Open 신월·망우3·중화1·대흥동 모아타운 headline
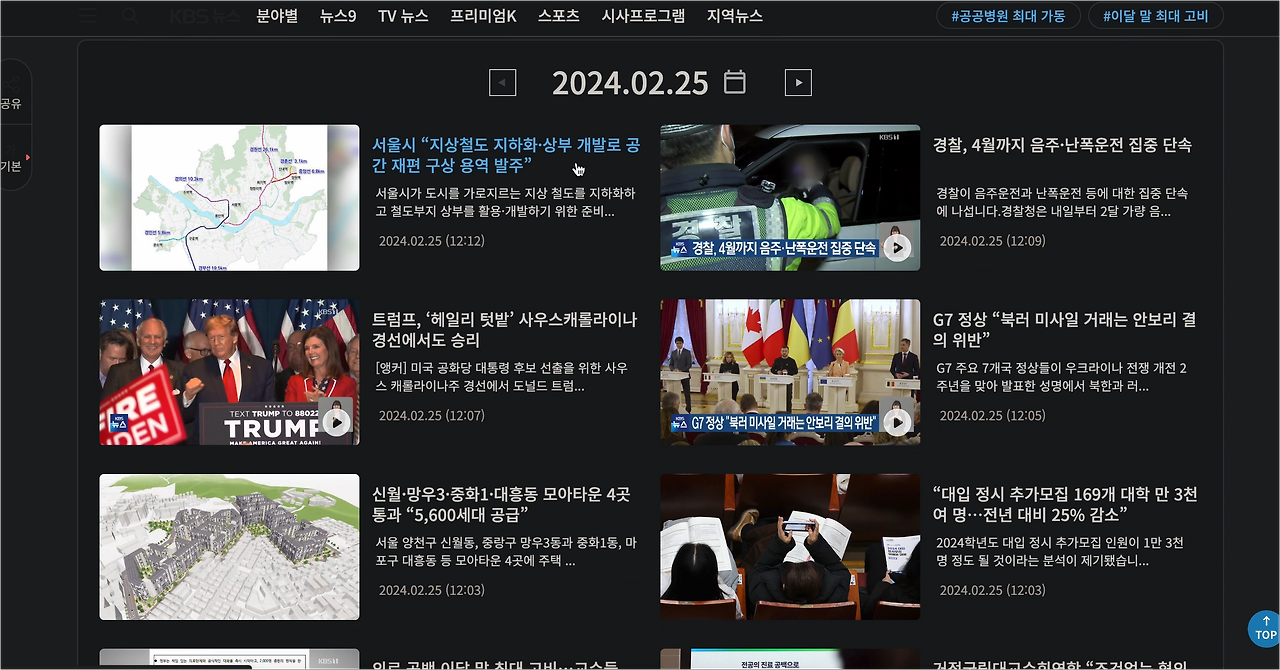 click(x=501, y=504)
